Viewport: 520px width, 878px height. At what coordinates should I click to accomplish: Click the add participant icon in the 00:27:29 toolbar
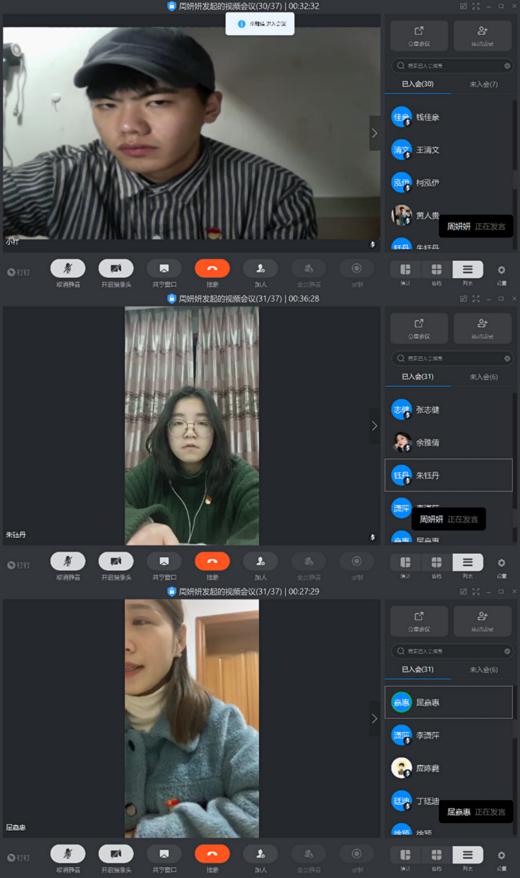260,853
